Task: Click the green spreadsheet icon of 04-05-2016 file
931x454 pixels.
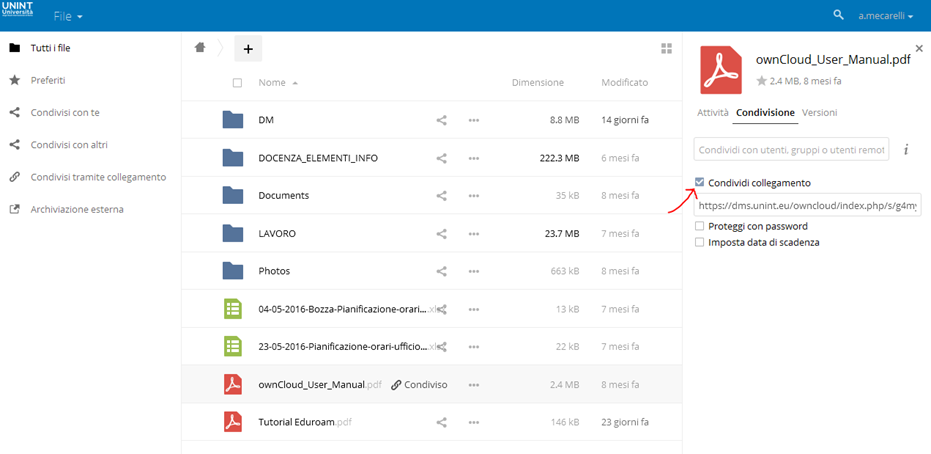Action: 233,309
